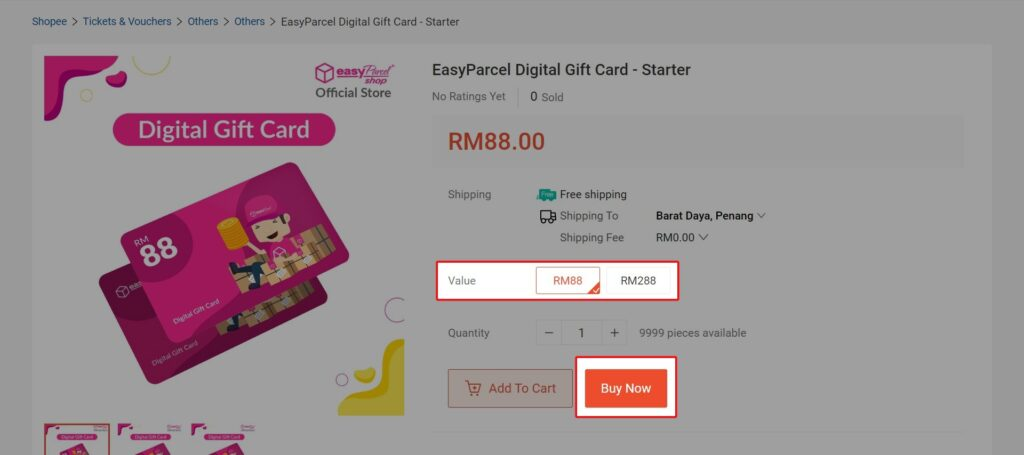This screenshot has width=1024, height=455.
Task: Select the RM88 value option
Action: click(x=568, y=281)
